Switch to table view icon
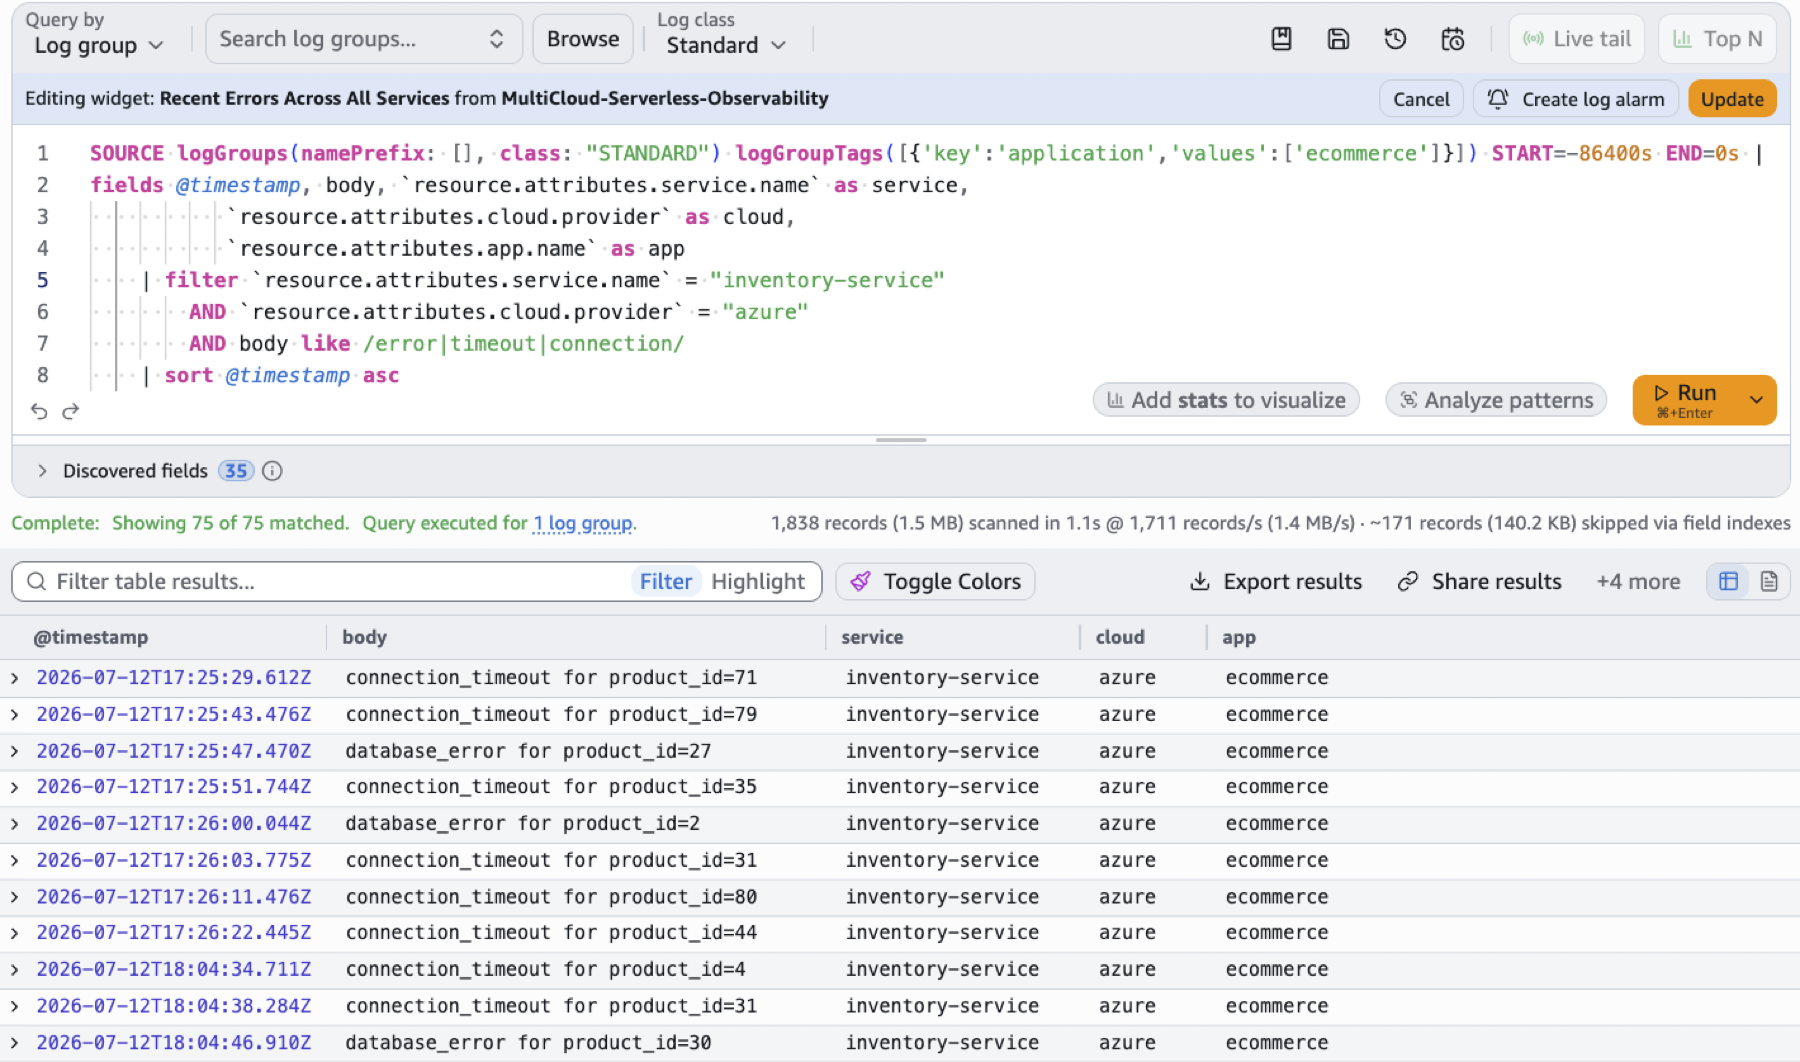This screenshot has height=1062, width=1800. pos(1728,581)
